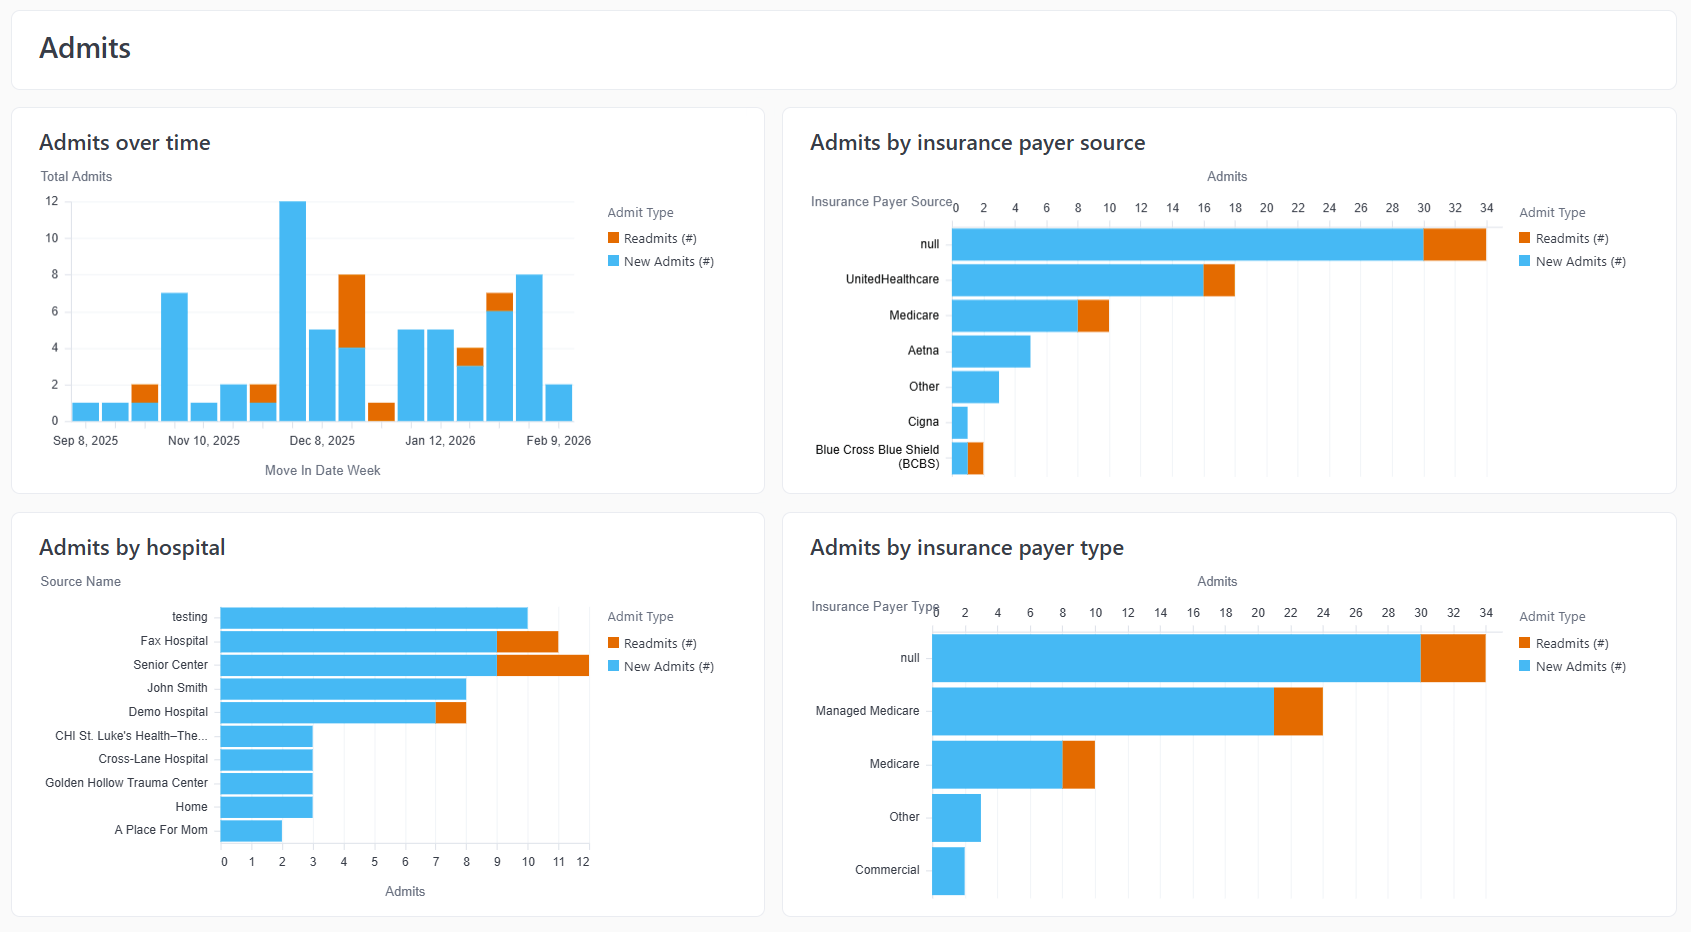Click the 'Admits by insurance payer type' heading
1691x932 pixels.
click(x=966, y=548)
